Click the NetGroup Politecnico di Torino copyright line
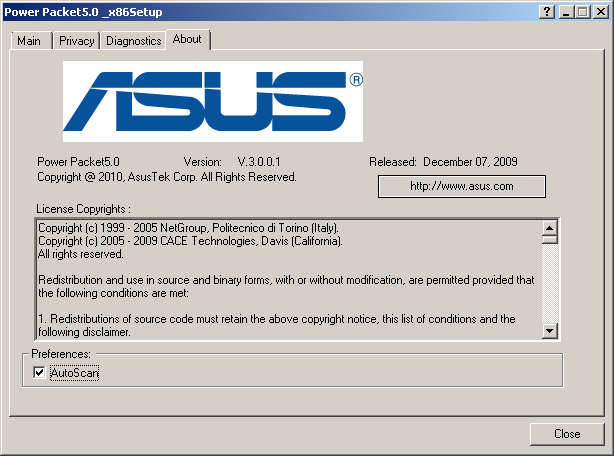 [188, 228]
